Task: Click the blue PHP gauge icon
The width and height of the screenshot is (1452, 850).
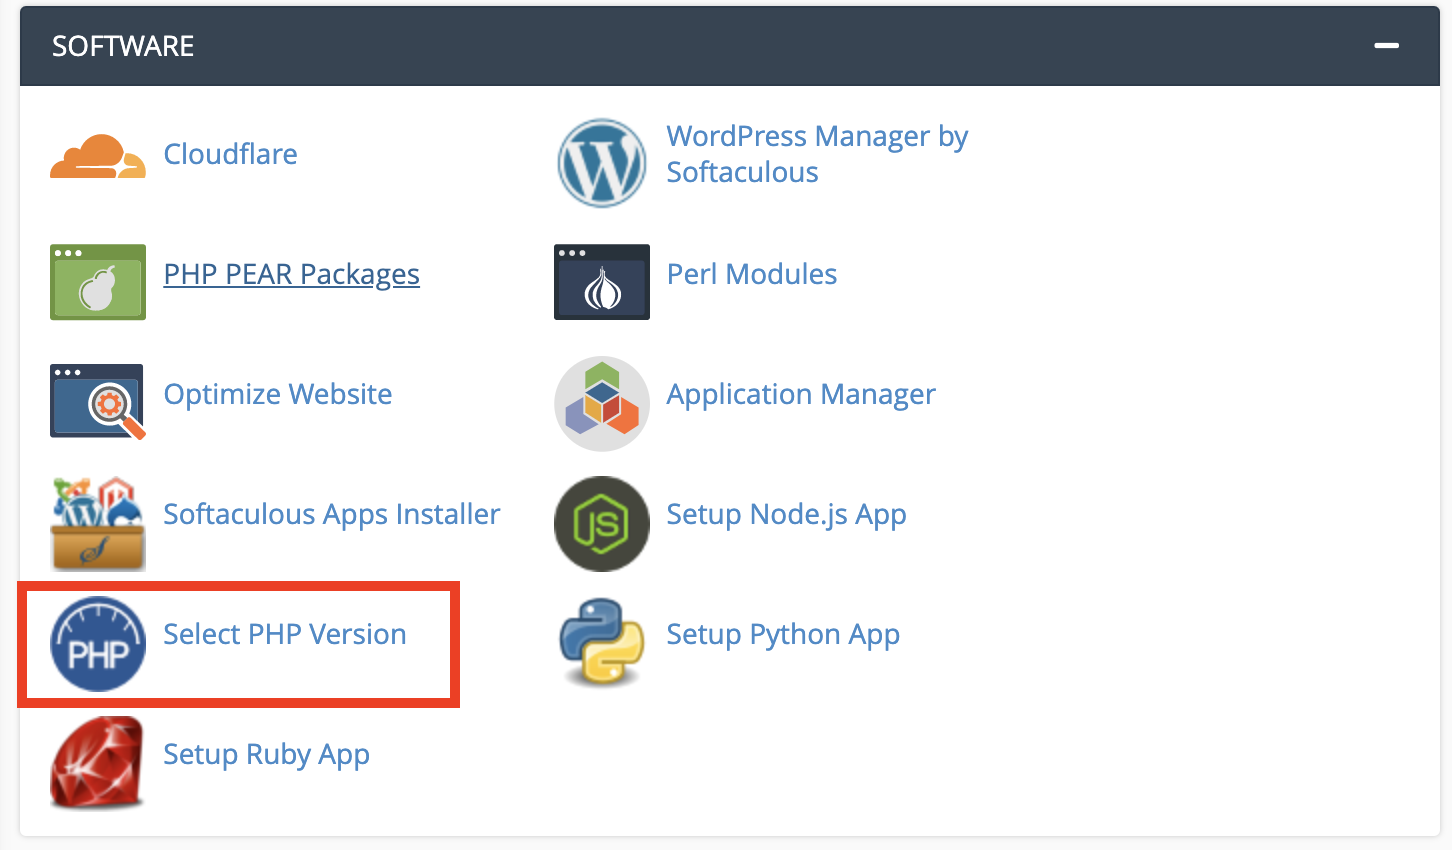Action: pyautogui.click(x=98, y=643)
